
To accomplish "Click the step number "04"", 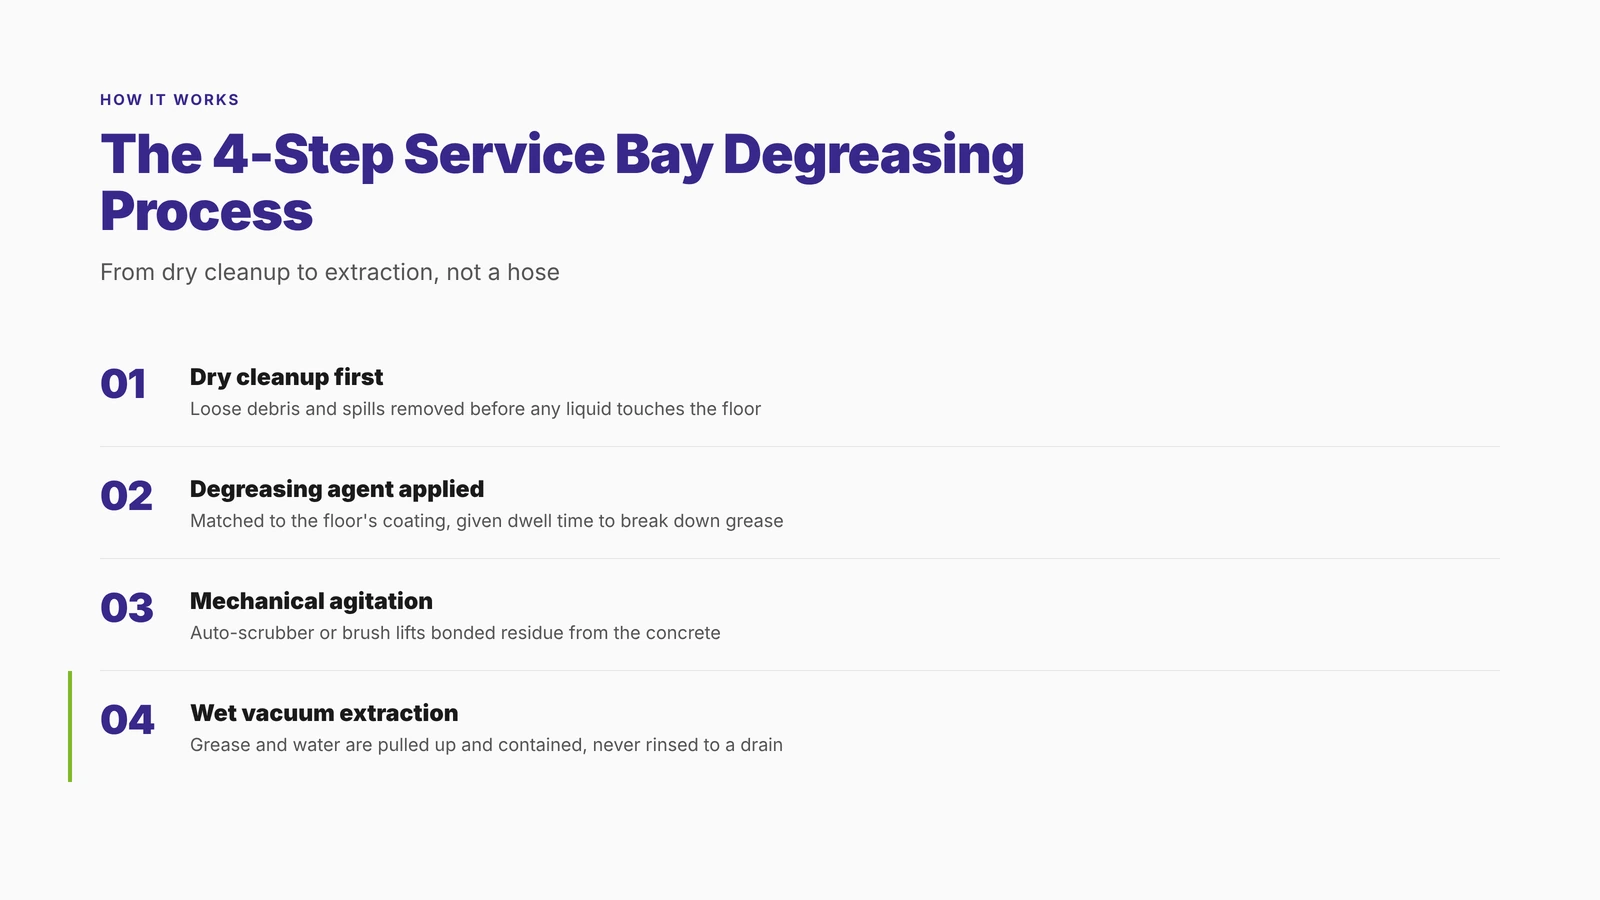I will pyautogui.click(x=127, y=720).
